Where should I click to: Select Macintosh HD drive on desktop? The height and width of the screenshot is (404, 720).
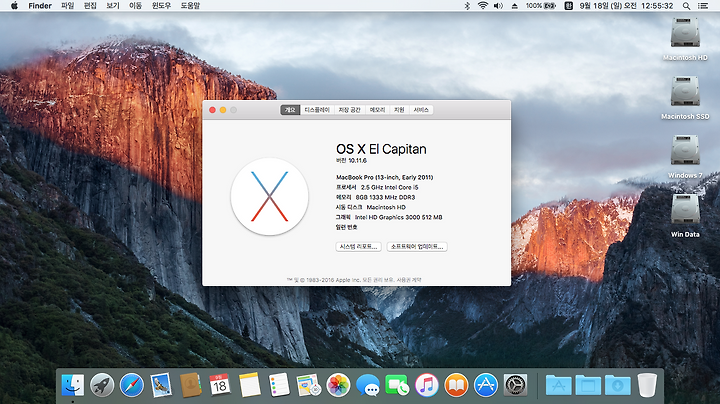click(685, 39)
